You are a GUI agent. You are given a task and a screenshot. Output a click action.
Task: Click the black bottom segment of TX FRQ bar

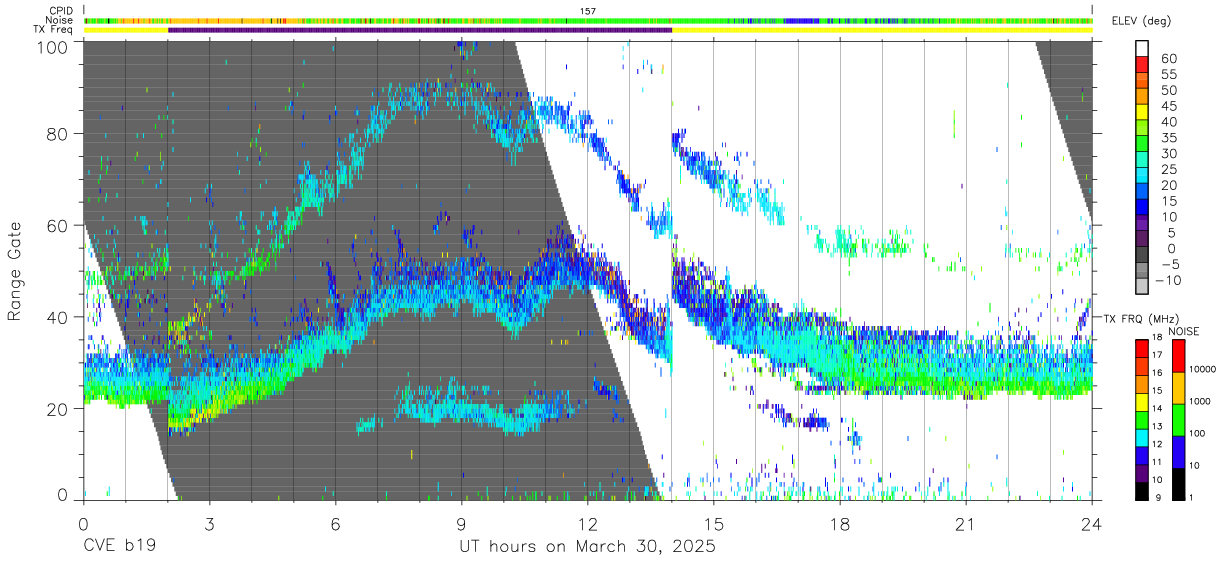[x=1141, y=489]
